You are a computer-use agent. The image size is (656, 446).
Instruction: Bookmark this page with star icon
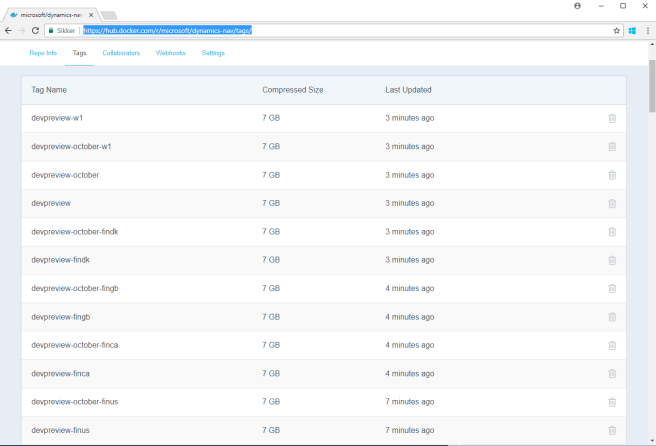click(617, 31)
